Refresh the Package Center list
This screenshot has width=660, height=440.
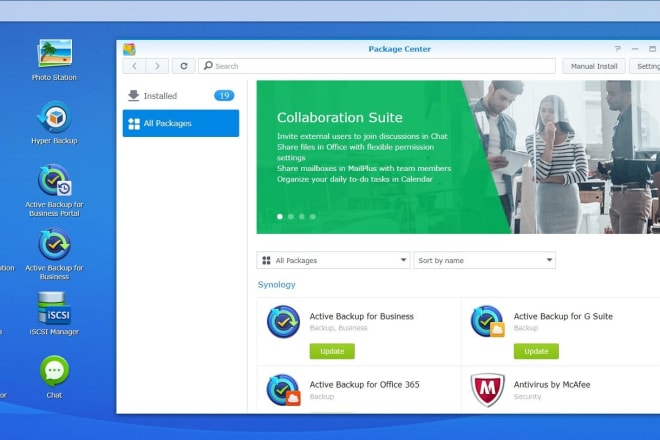click(x=184, y=66)
